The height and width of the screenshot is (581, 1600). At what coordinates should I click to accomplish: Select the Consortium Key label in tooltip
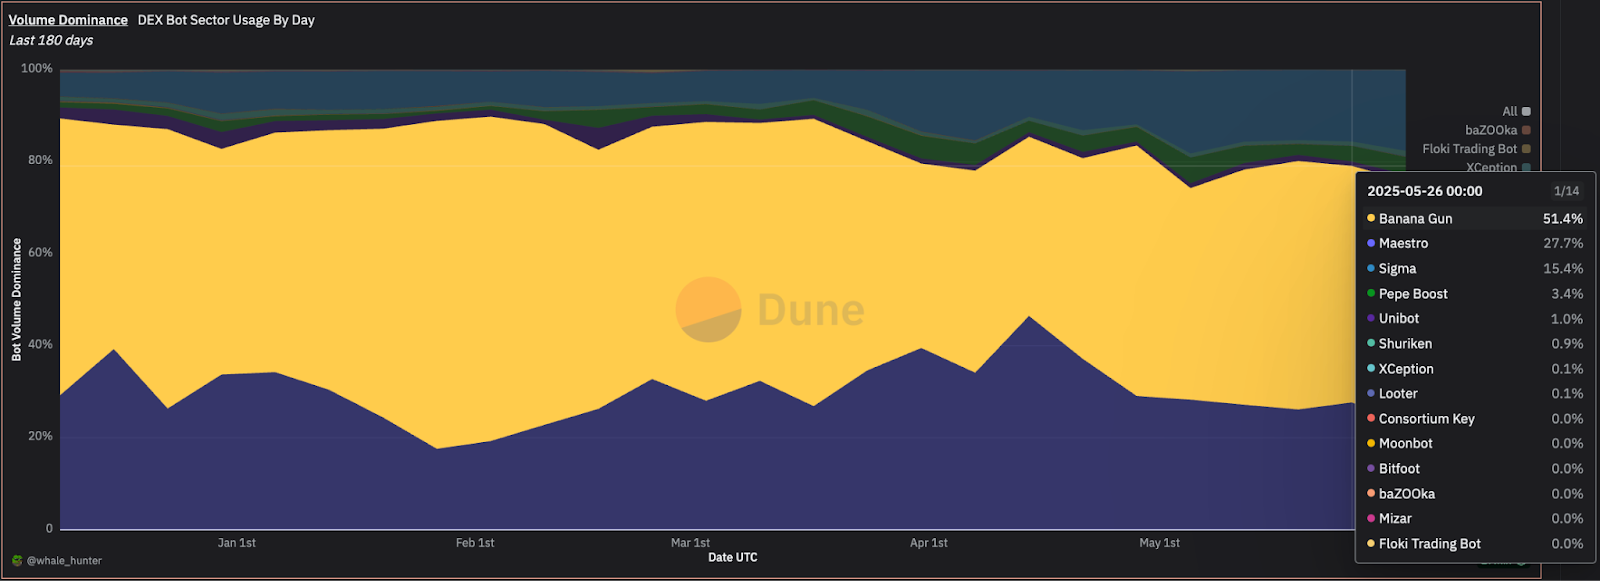click(1427, 419)
